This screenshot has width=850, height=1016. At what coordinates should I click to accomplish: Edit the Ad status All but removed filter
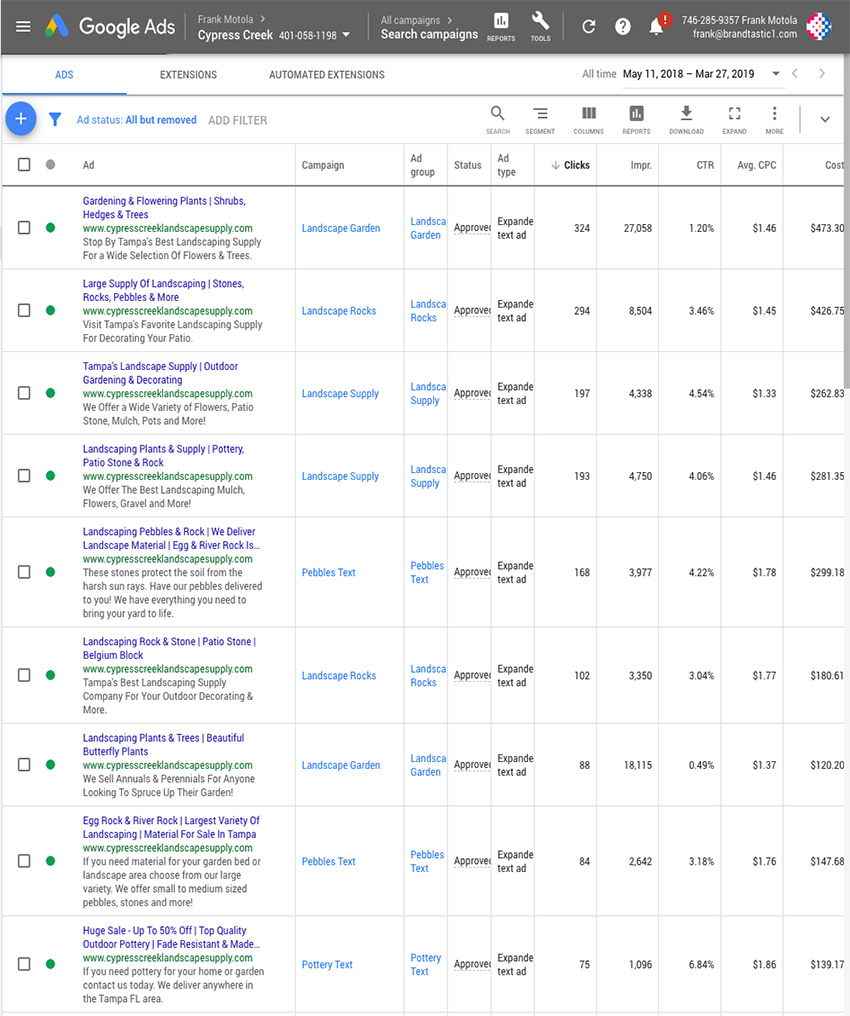click(136, 120)
